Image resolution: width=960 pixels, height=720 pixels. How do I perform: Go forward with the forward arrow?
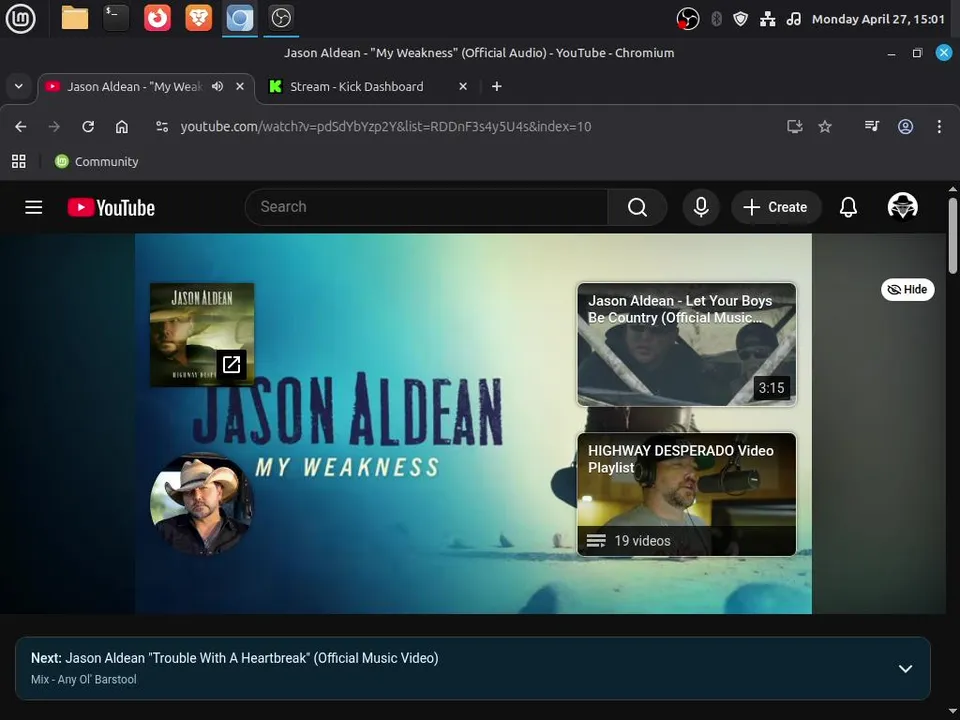54,127
